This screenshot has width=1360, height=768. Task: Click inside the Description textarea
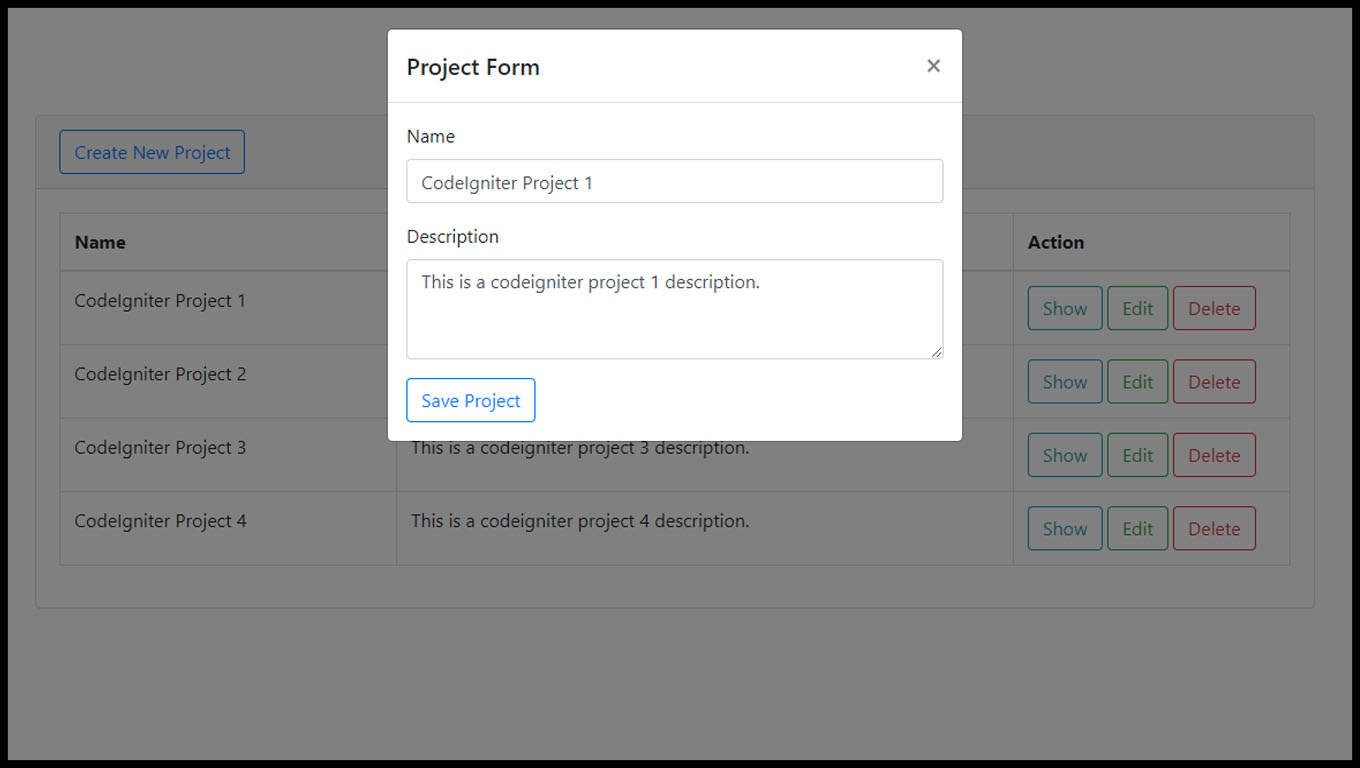pyautogui.click(x=675, y=309)
